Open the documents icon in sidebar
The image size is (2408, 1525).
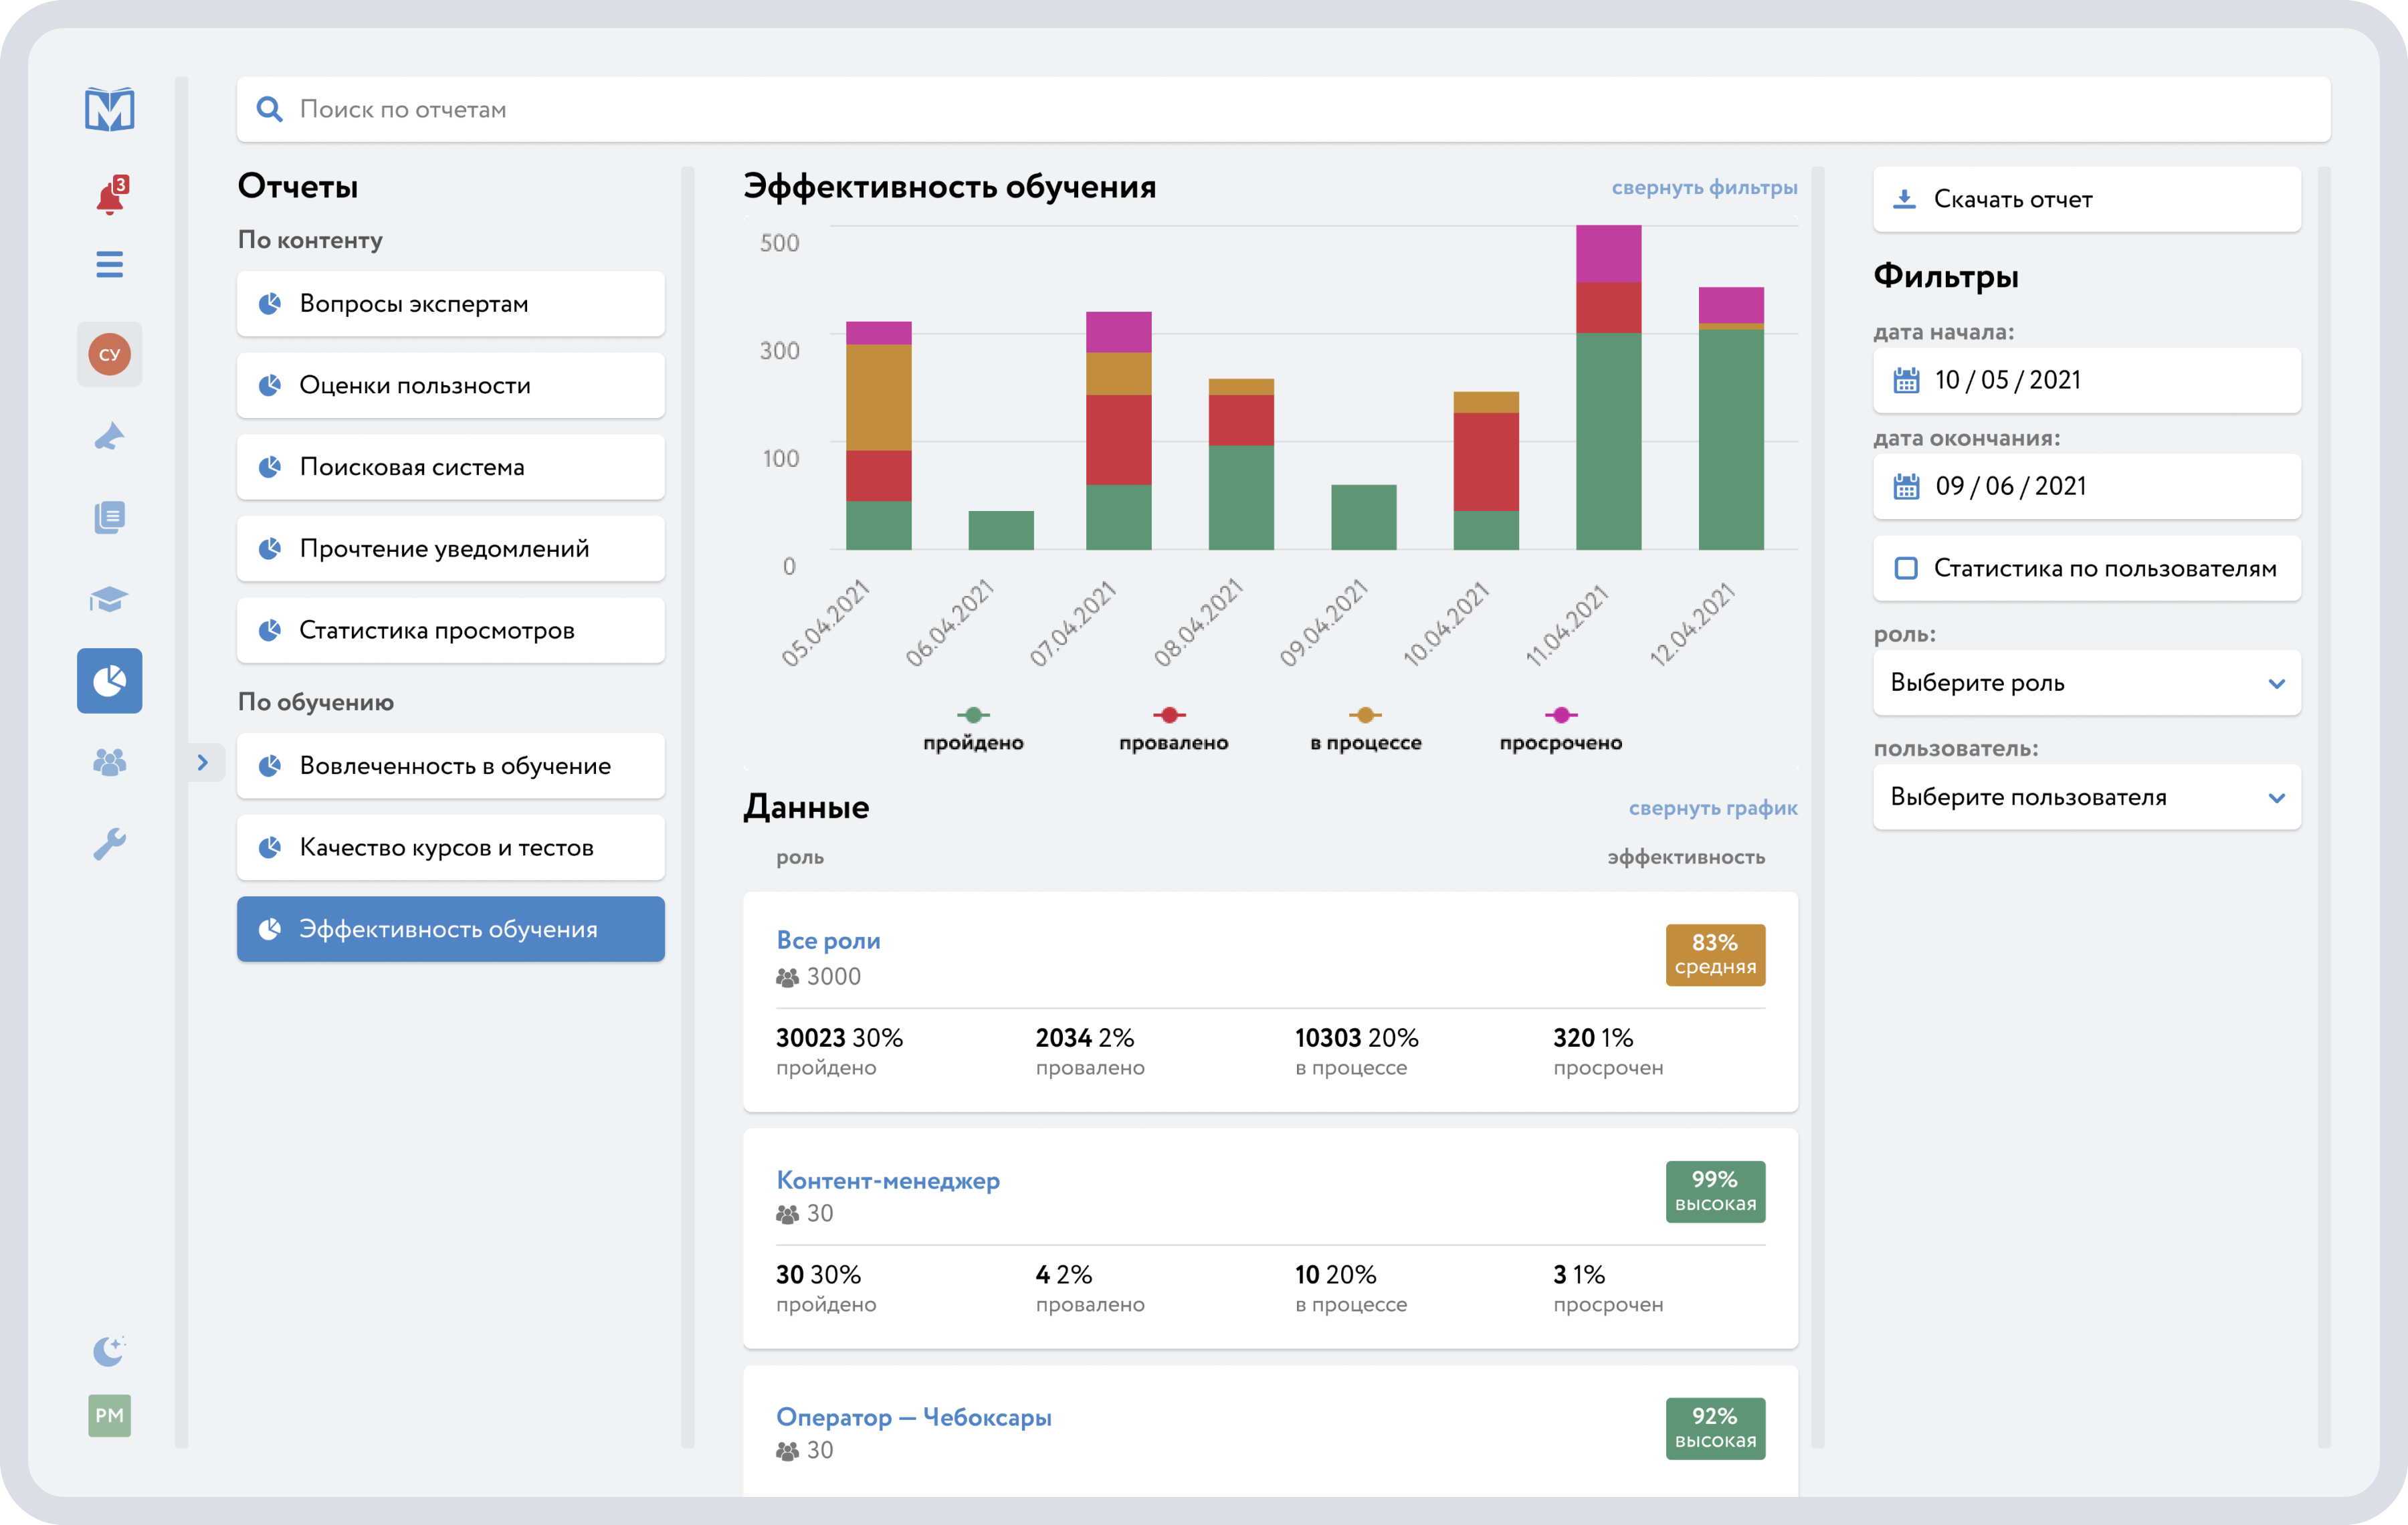tap(109, 517)
